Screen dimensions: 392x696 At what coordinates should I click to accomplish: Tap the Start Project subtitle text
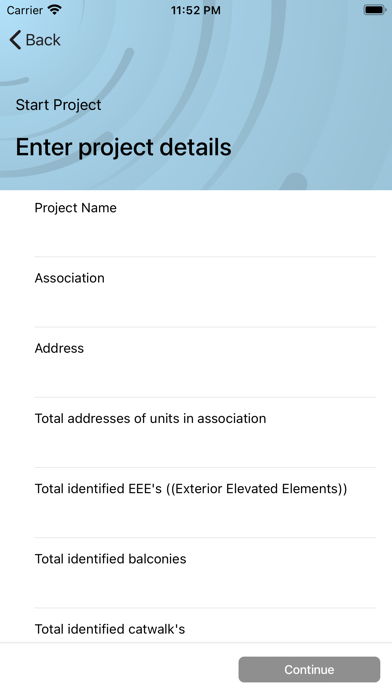(58, 105)
